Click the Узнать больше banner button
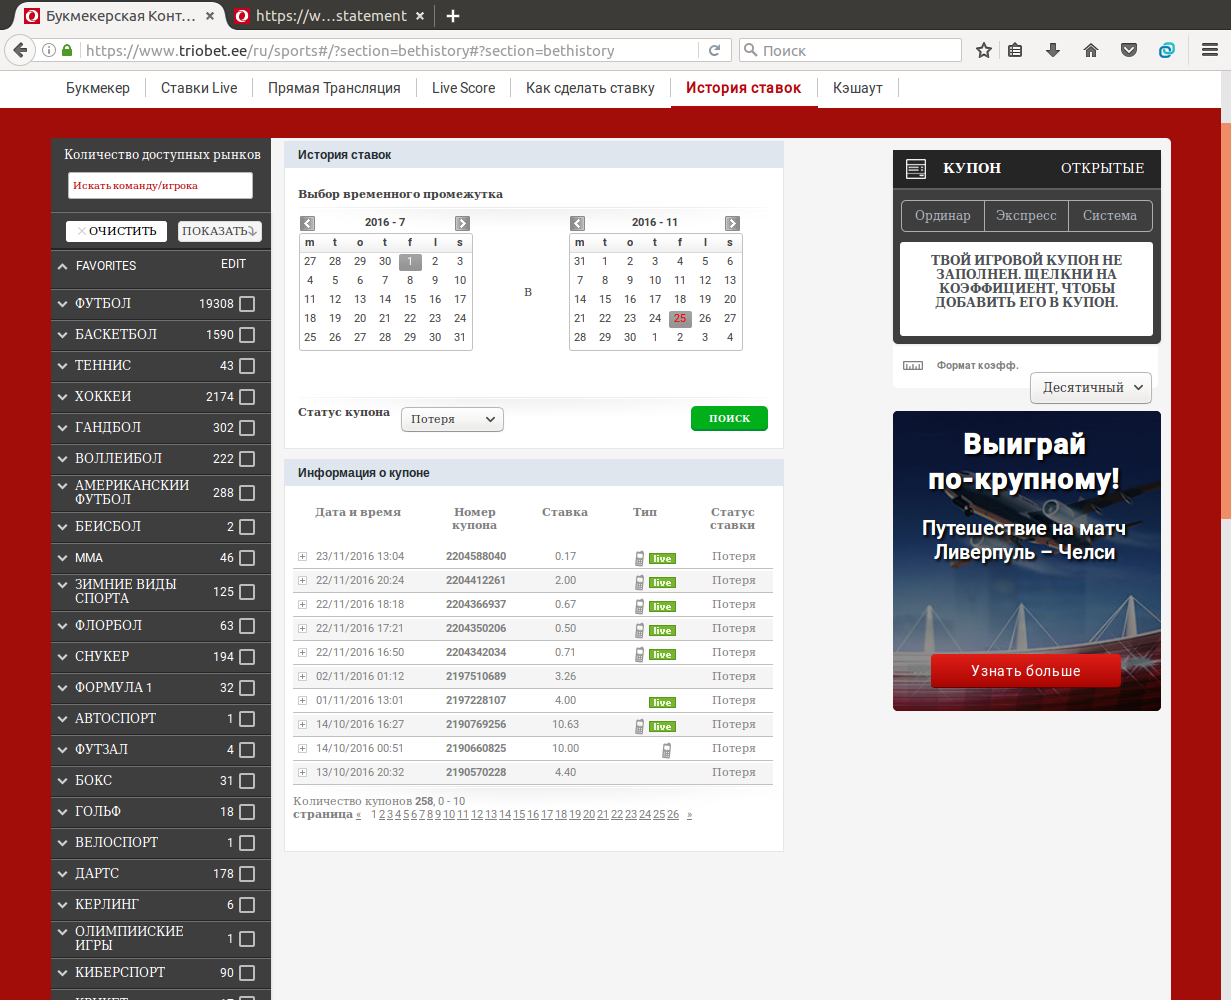Image resolution: width=1231 pixels, height=1000 pixels. click(x=1026, y=671)
